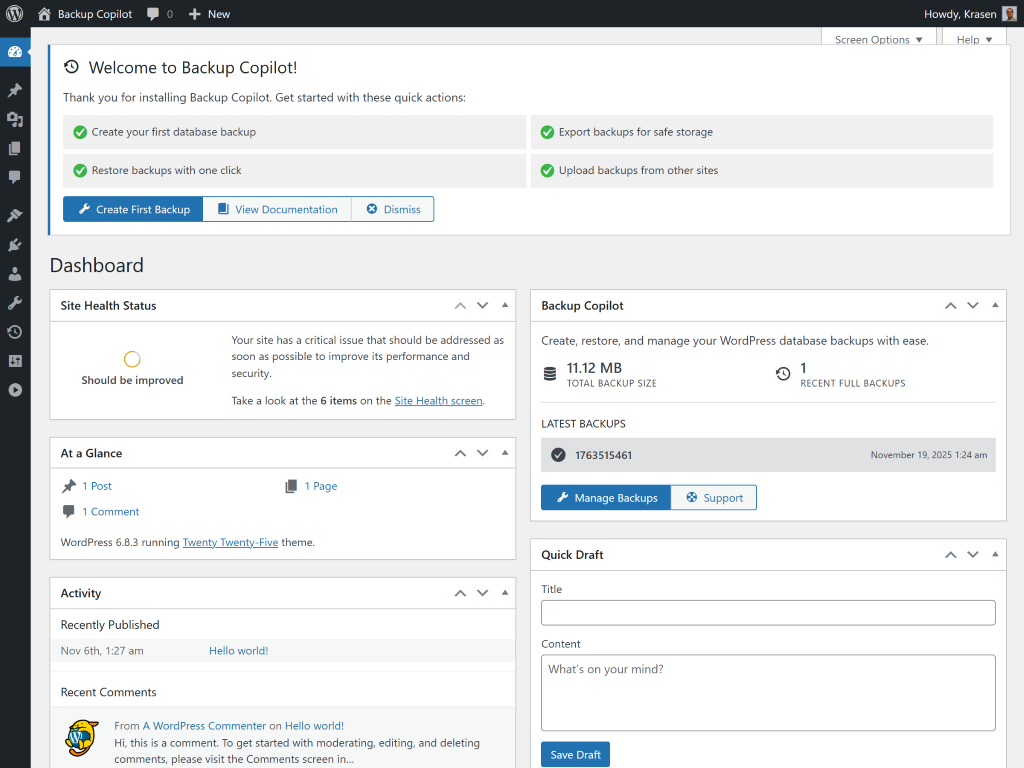This screenshot has width=1024, height=768.
Task: Open the Media library icon
Action: coord(15,119)
